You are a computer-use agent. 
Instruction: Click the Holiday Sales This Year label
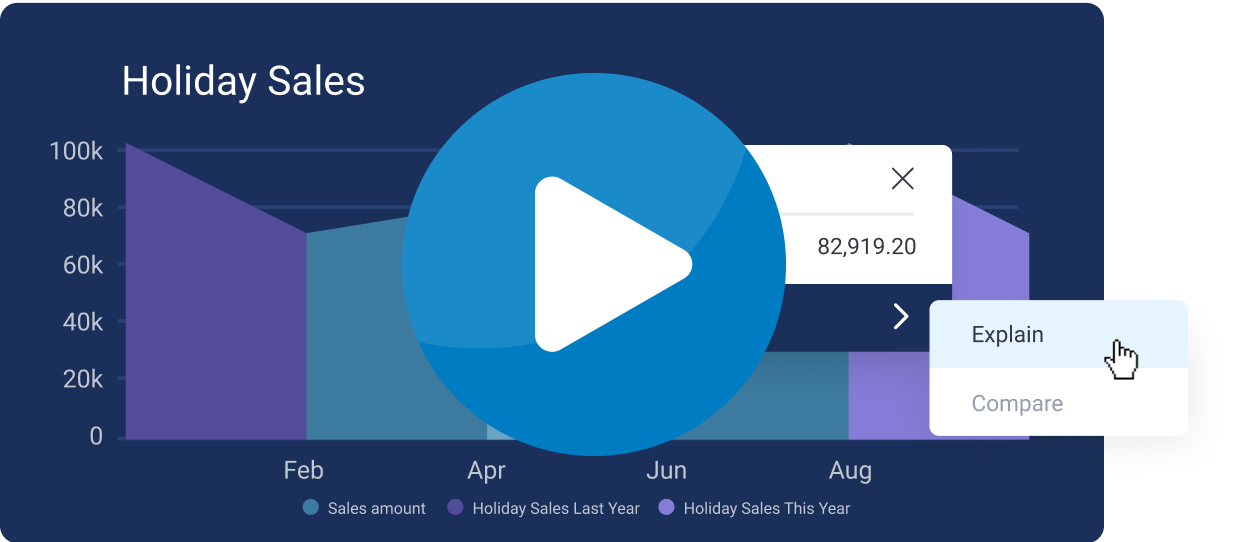[x=767, y=509]
